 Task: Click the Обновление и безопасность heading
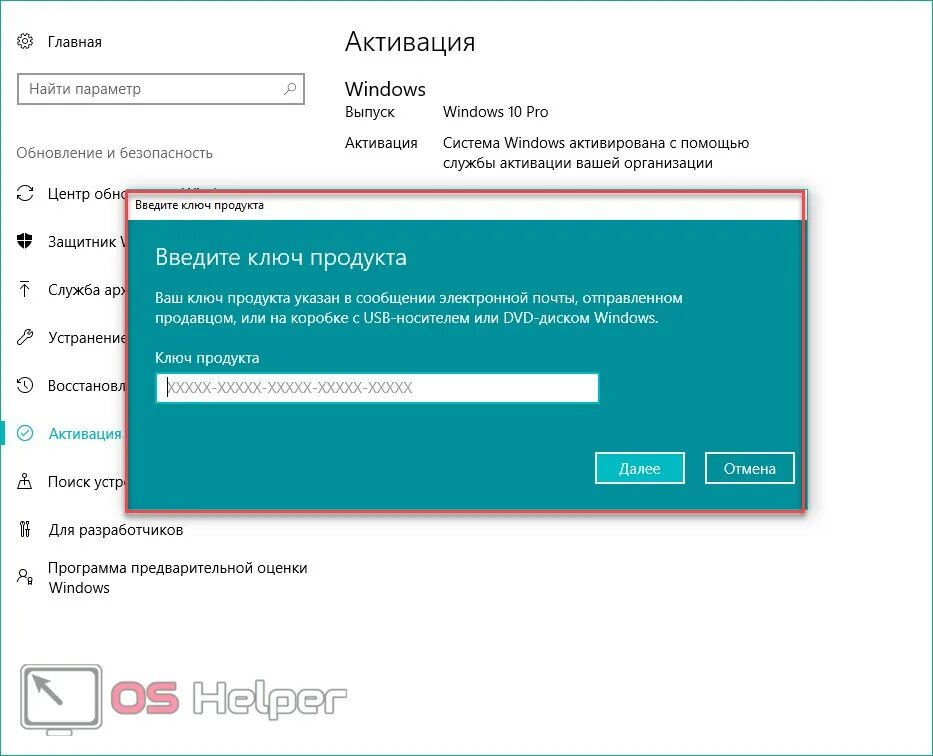click(114, 153)
